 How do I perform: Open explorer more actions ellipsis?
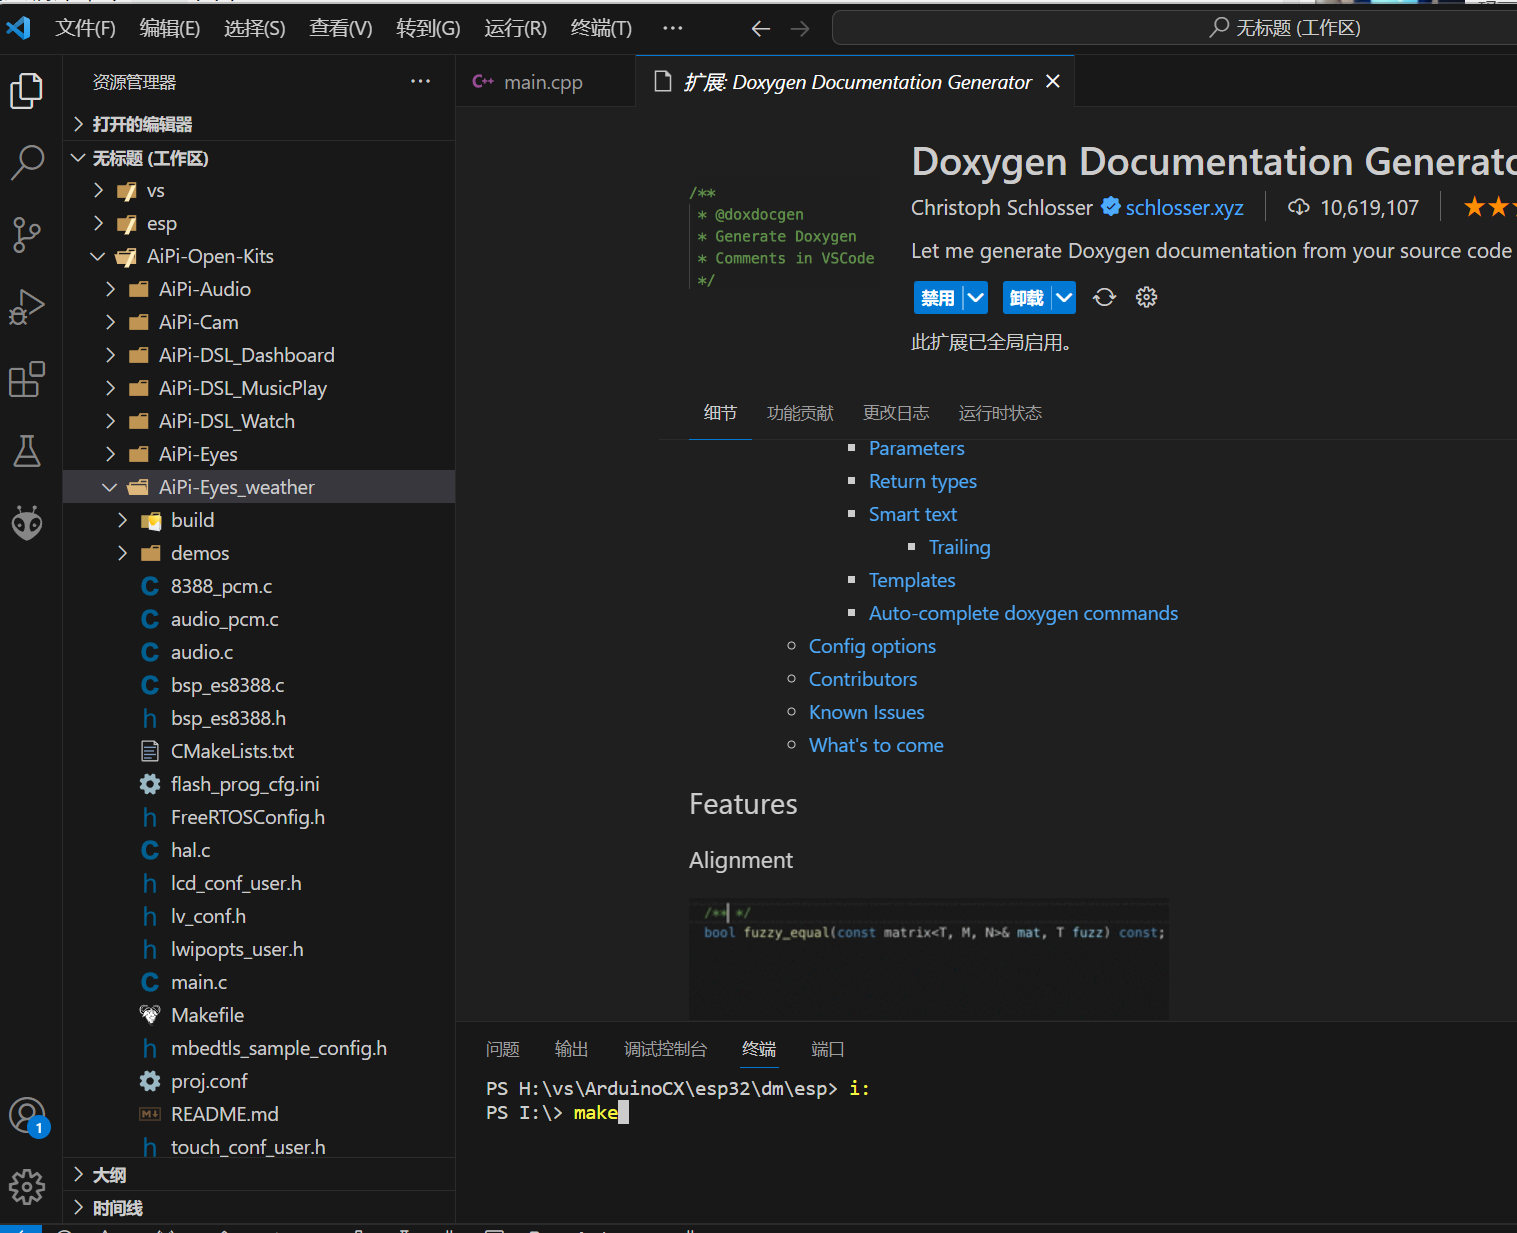pos(421,82)
